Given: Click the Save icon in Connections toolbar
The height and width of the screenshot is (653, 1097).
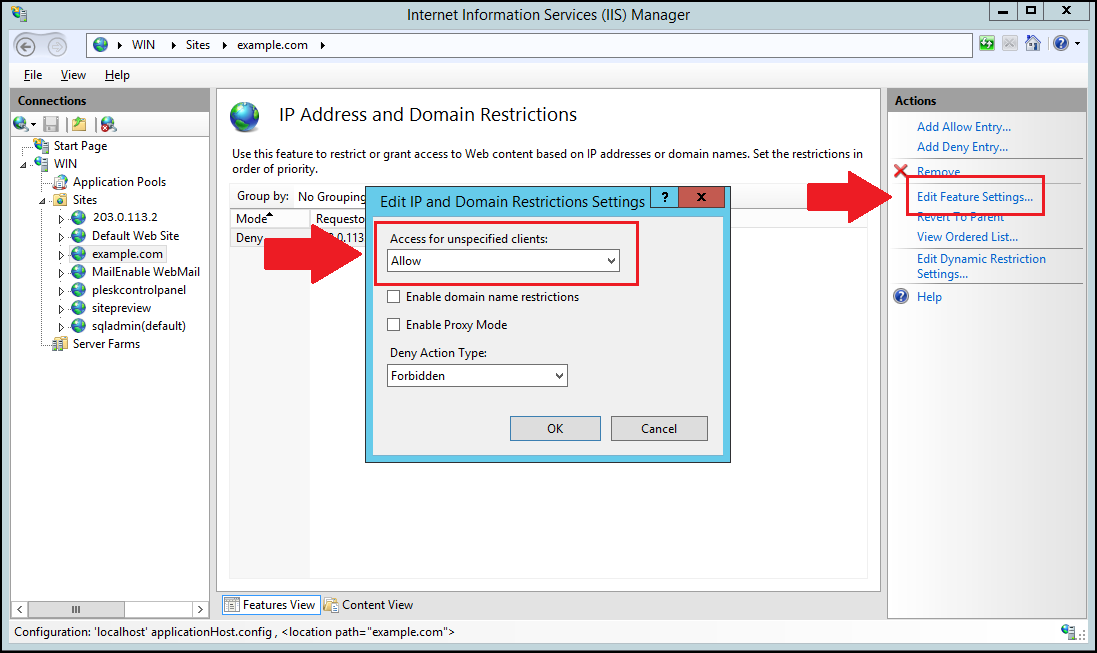Looking at the screenshot, I should [51, 124].
